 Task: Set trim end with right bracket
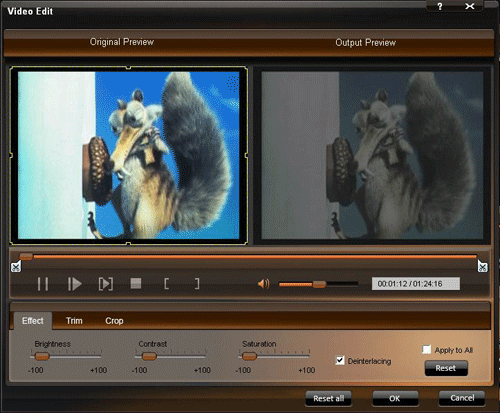197,284
